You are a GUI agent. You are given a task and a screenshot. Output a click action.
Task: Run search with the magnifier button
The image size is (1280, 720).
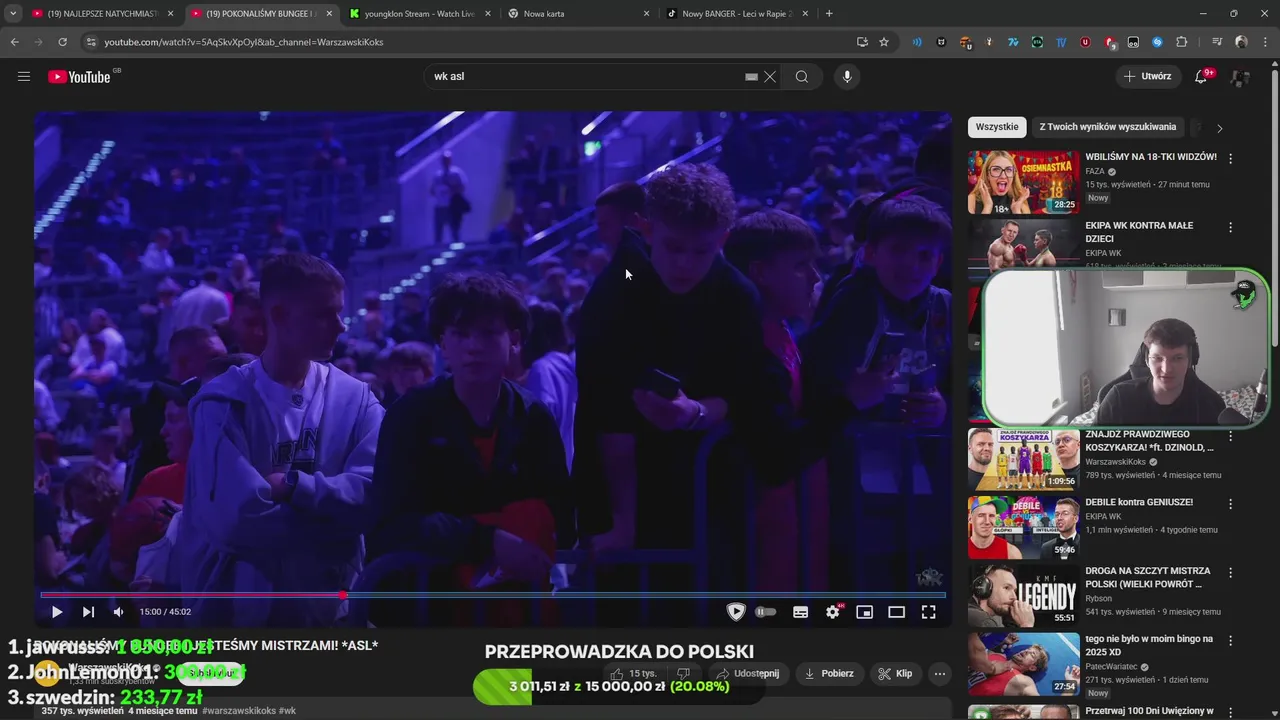pos(802,76)
